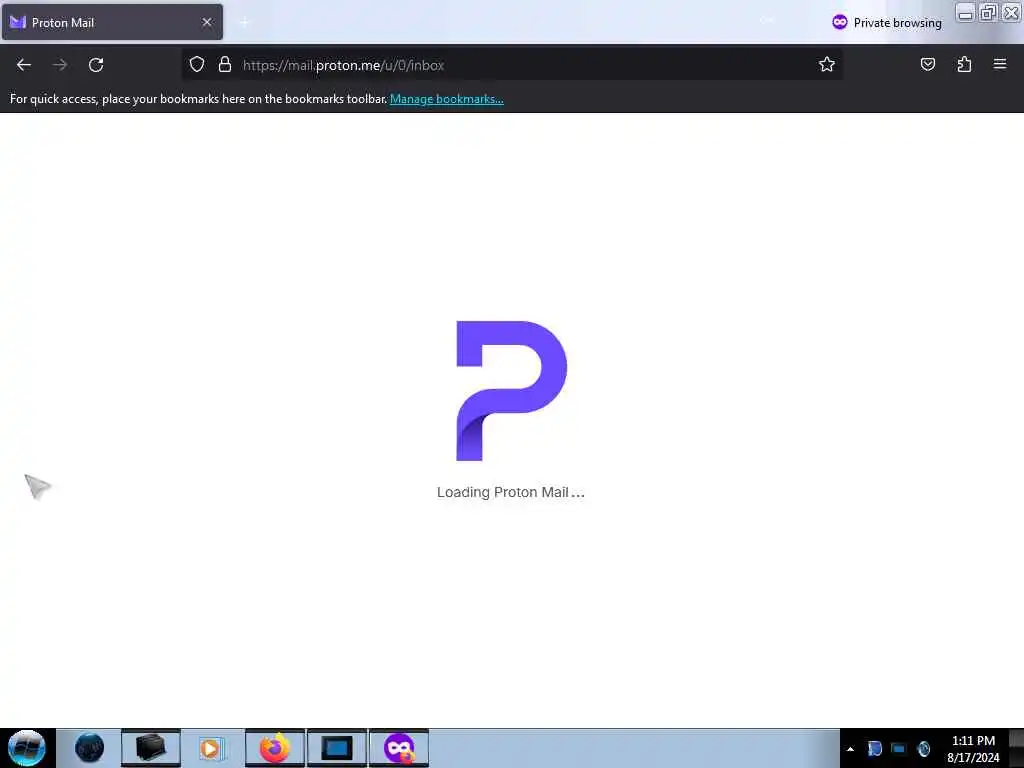Switch to the Firefox taskbar icon
Image resolution: width=1024 pixels, height=768 pixels.
click(x=275, y=748)
